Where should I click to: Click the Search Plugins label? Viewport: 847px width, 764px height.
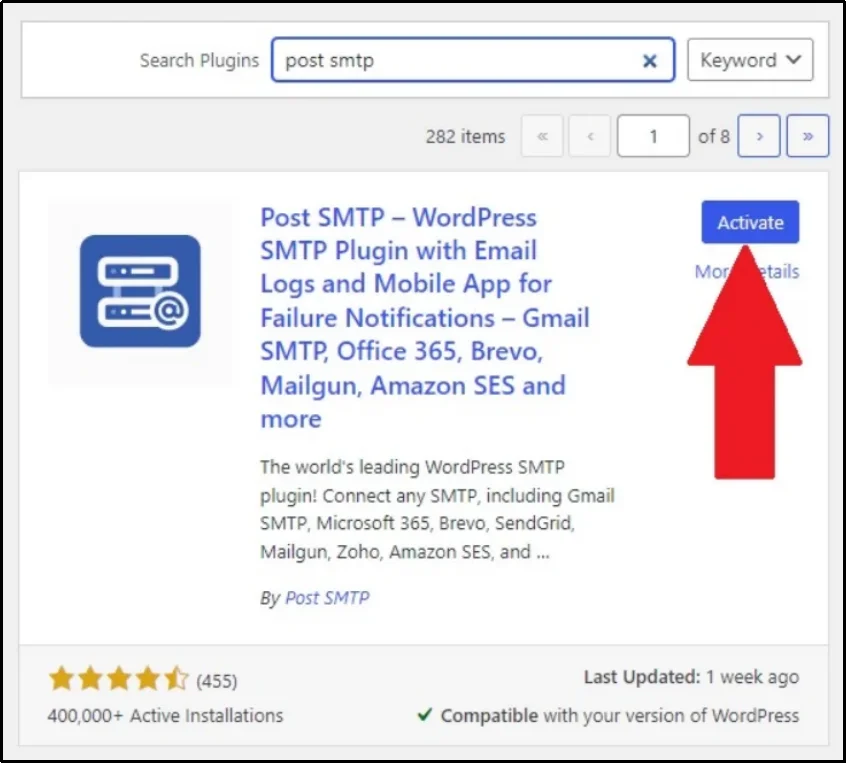point(198,60)
